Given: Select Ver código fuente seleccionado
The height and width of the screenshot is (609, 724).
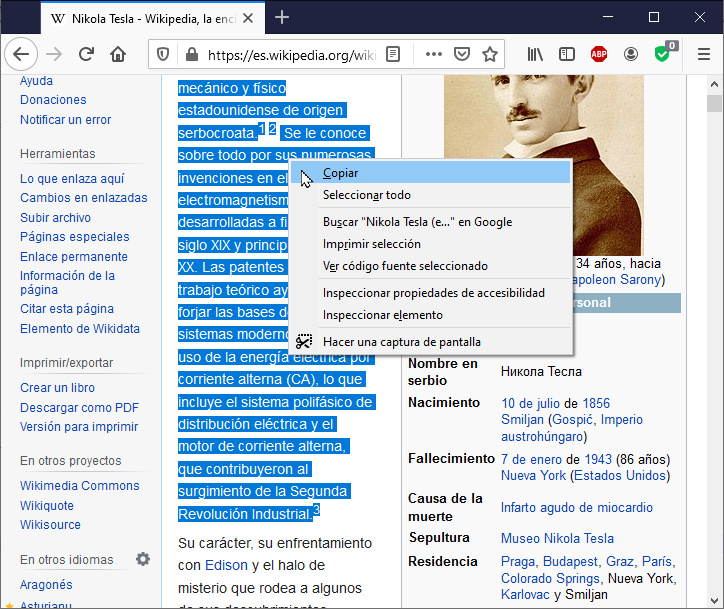Looking at the screenshot, I should [x=429, y=266].
